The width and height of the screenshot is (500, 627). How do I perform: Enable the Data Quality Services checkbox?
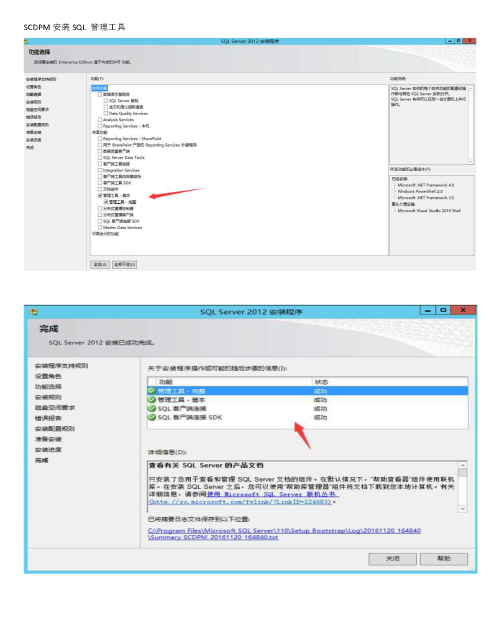click(x=106, y=114)
